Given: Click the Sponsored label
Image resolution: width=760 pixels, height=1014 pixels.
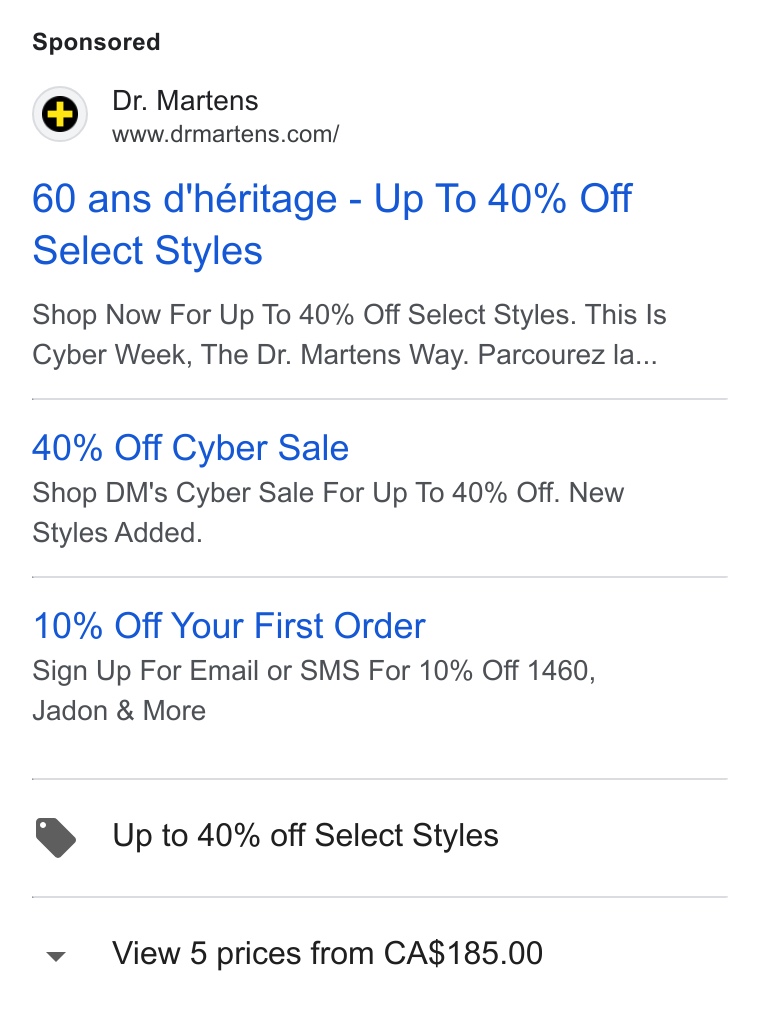Looking at the screenshot, I should 96,42.
